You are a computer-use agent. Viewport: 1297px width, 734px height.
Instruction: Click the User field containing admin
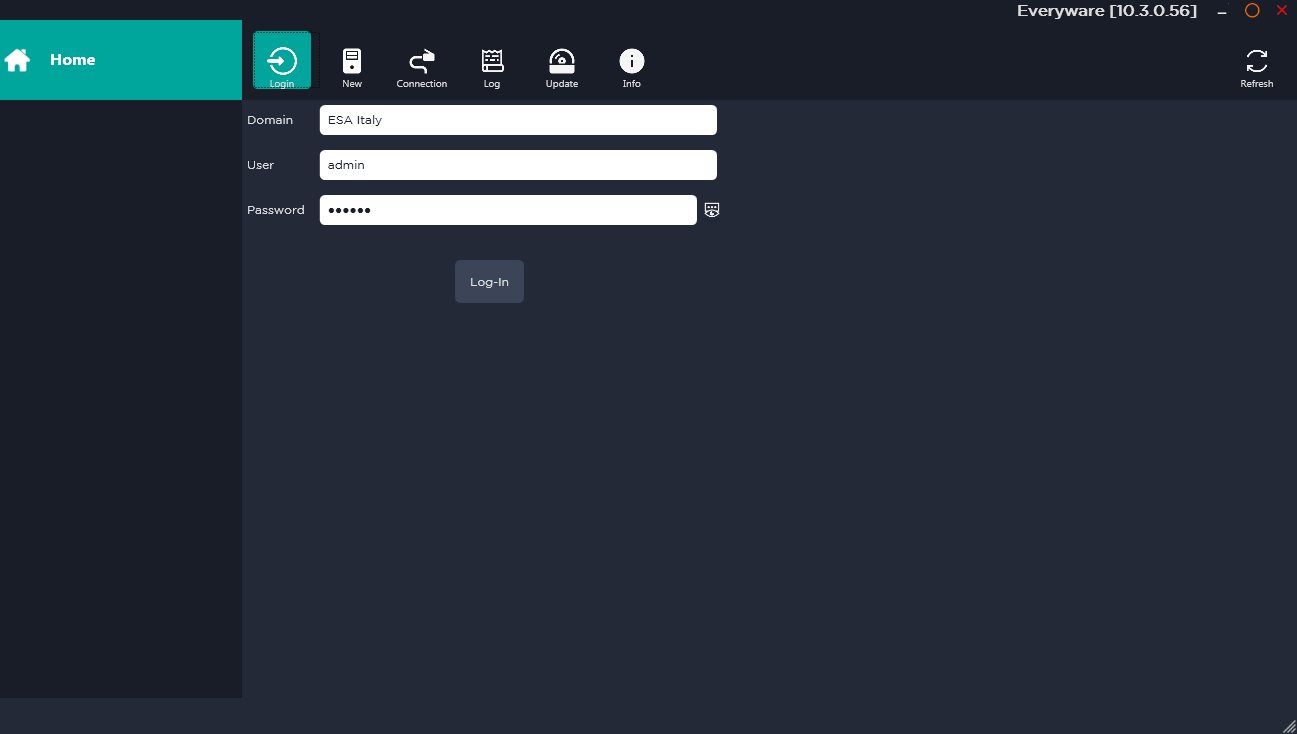point(517,164)
